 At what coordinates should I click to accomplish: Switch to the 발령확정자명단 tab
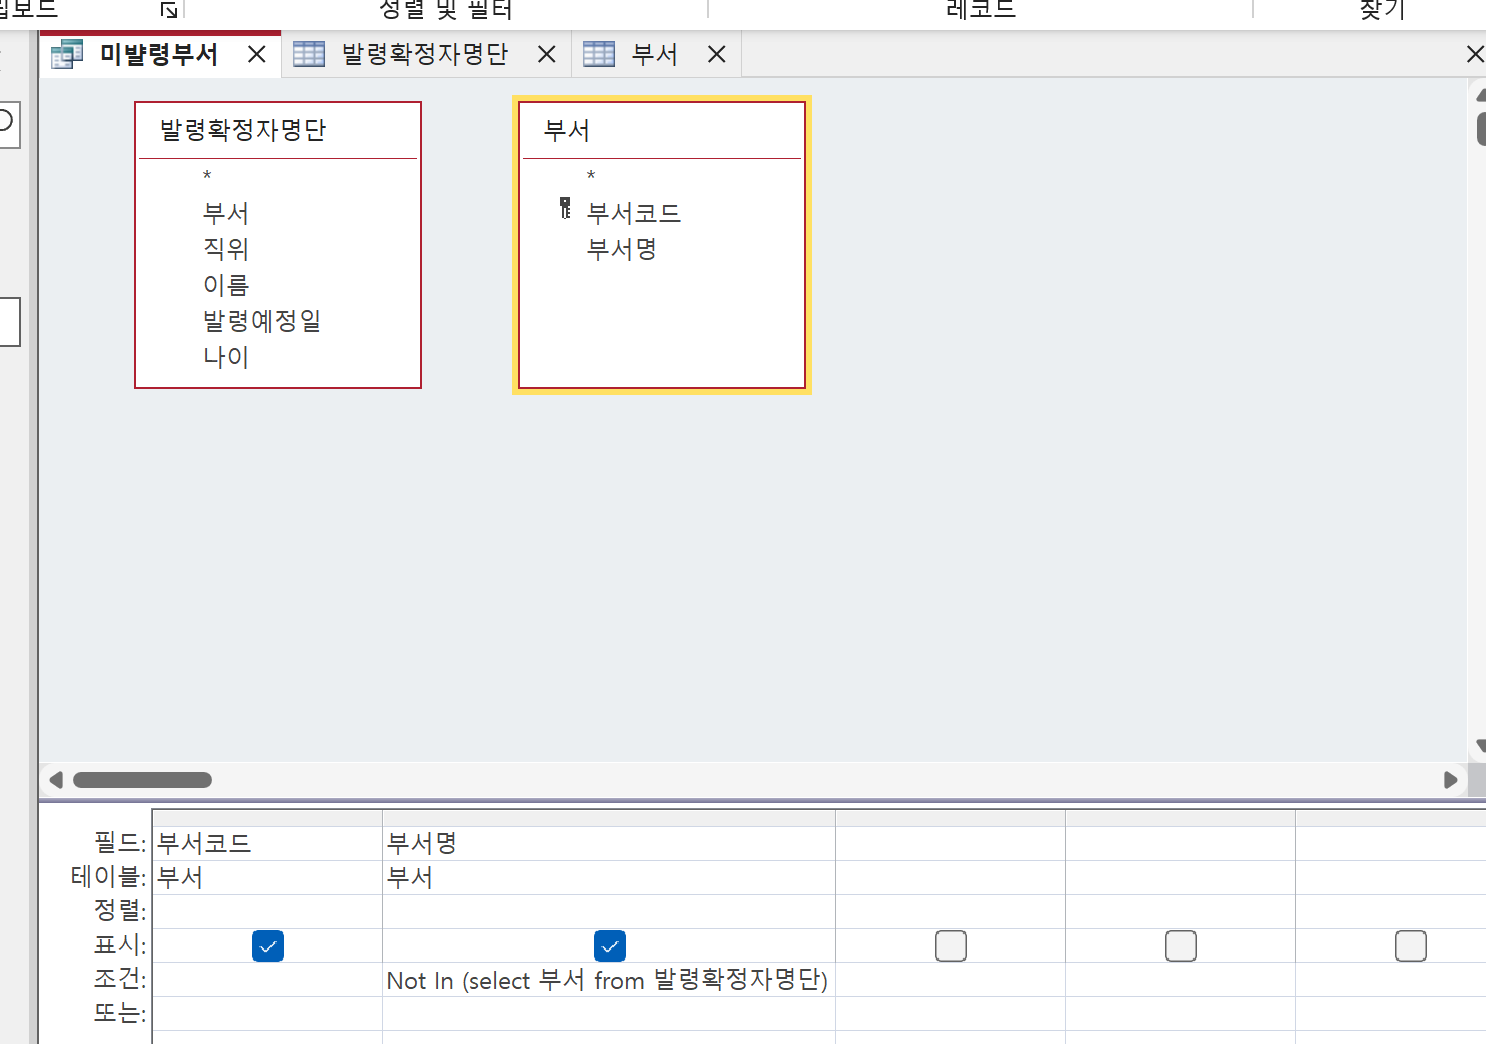tap(424, 54)
